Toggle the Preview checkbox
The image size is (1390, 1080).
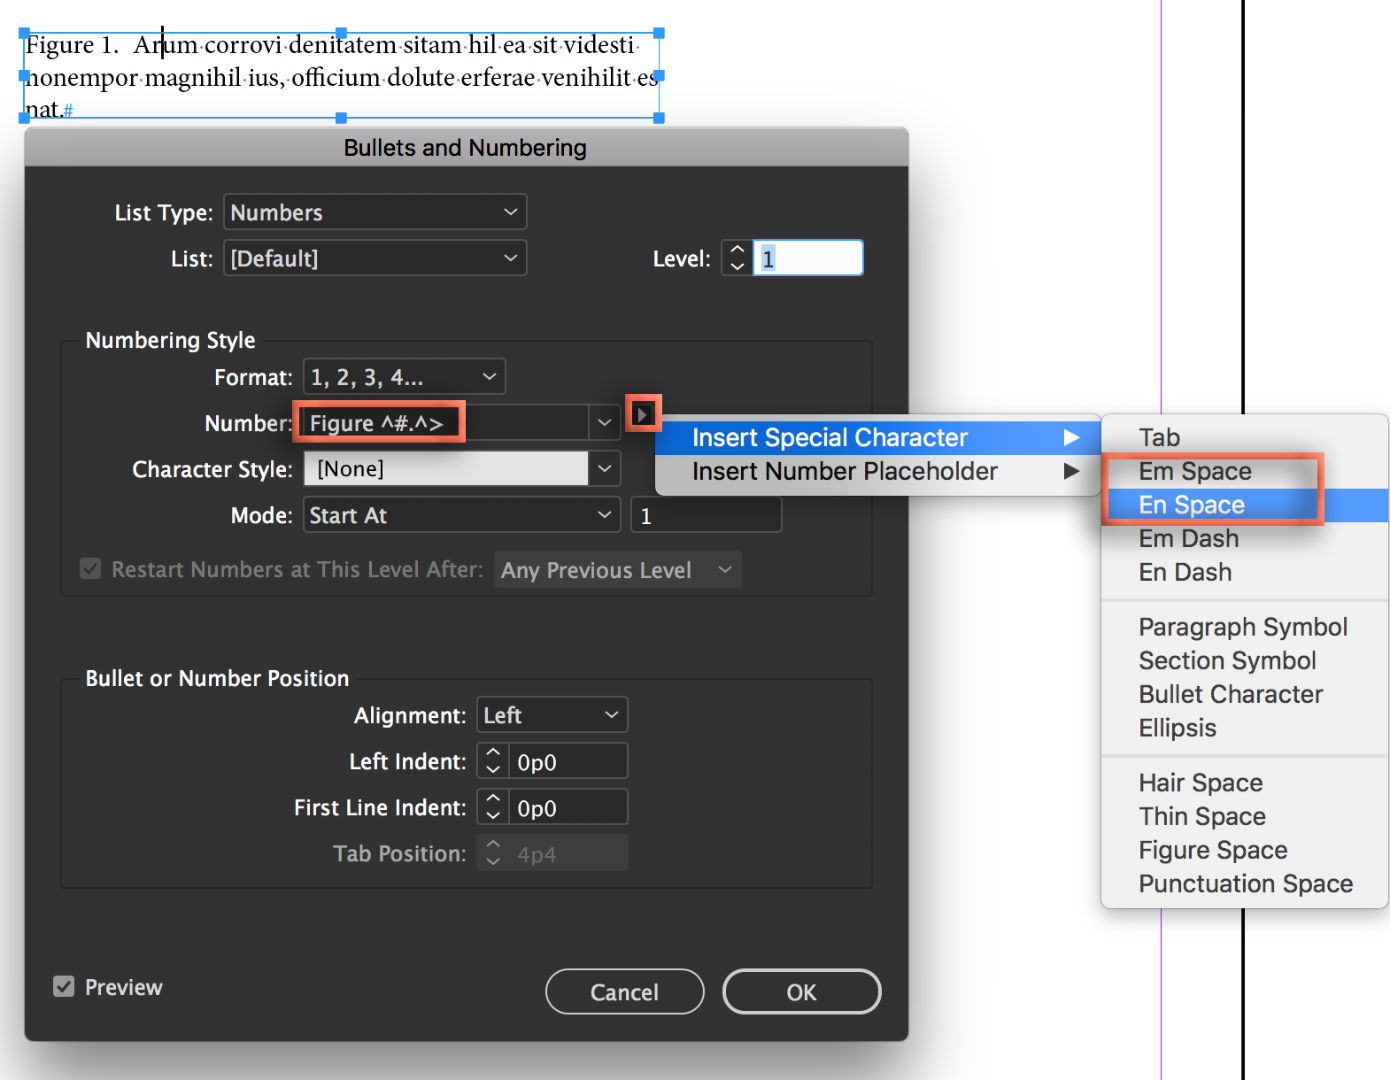pyautogui.click(x=64, y=987)
